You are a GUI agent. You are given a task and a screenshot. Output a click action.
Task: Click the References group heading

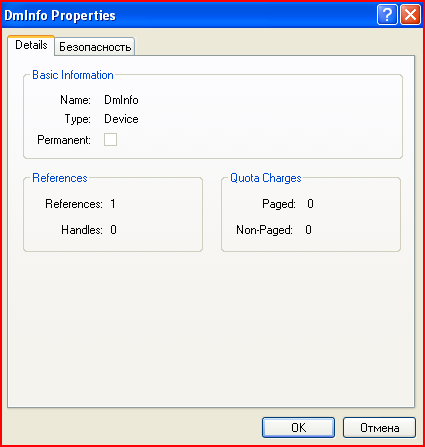60,178
